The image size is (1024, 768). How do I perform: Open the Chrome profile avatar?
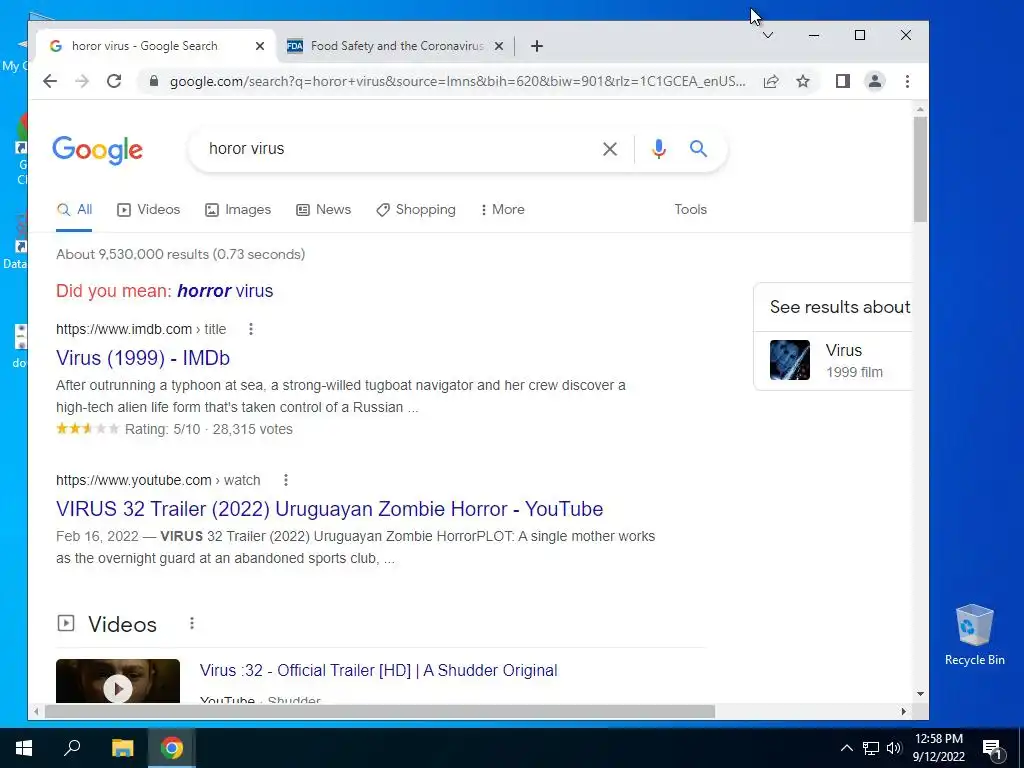pos(874,81)
